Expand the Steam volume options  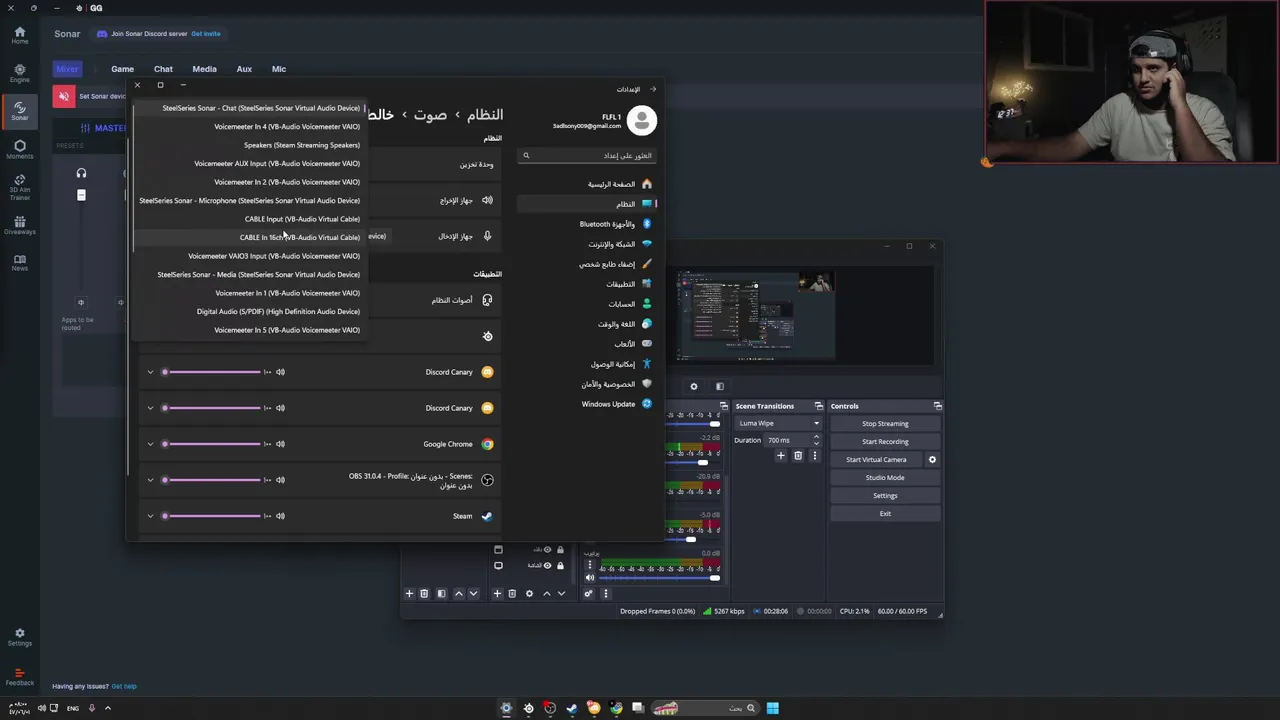pos(150,516)
